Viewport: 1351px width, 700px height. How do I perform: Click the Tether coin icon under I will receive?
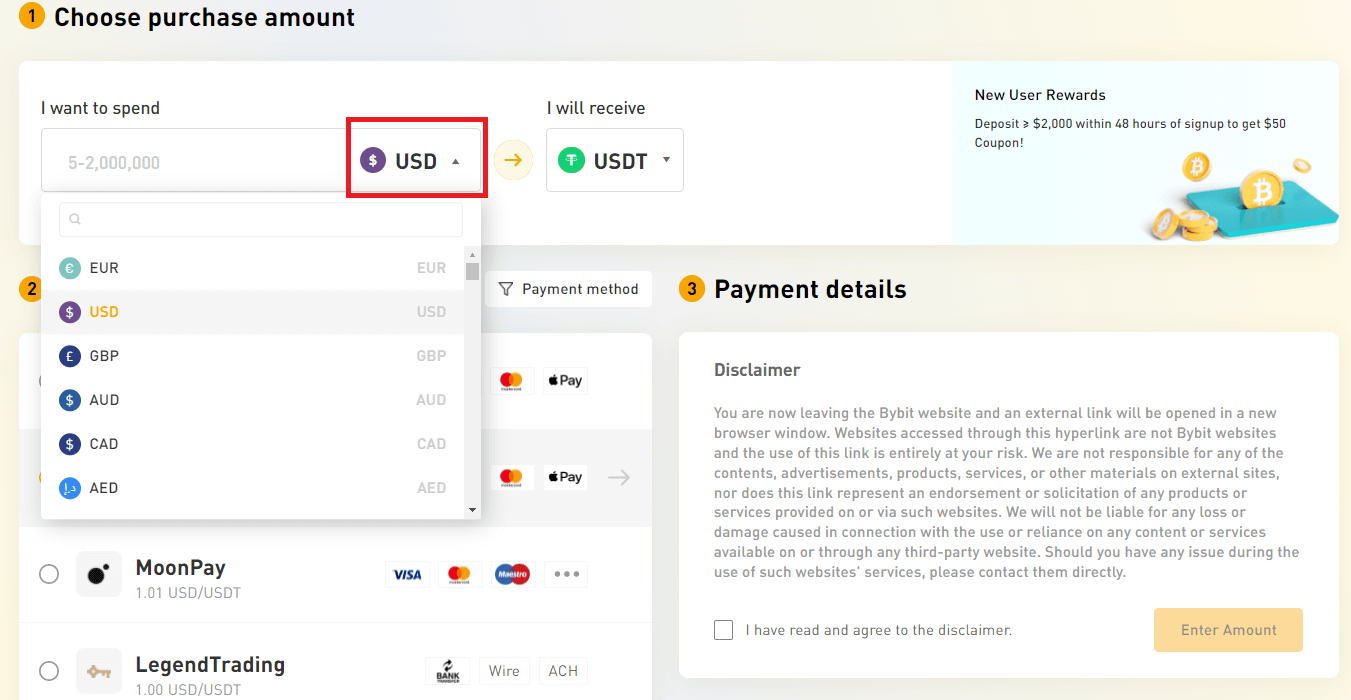click(x=570, y=160)
